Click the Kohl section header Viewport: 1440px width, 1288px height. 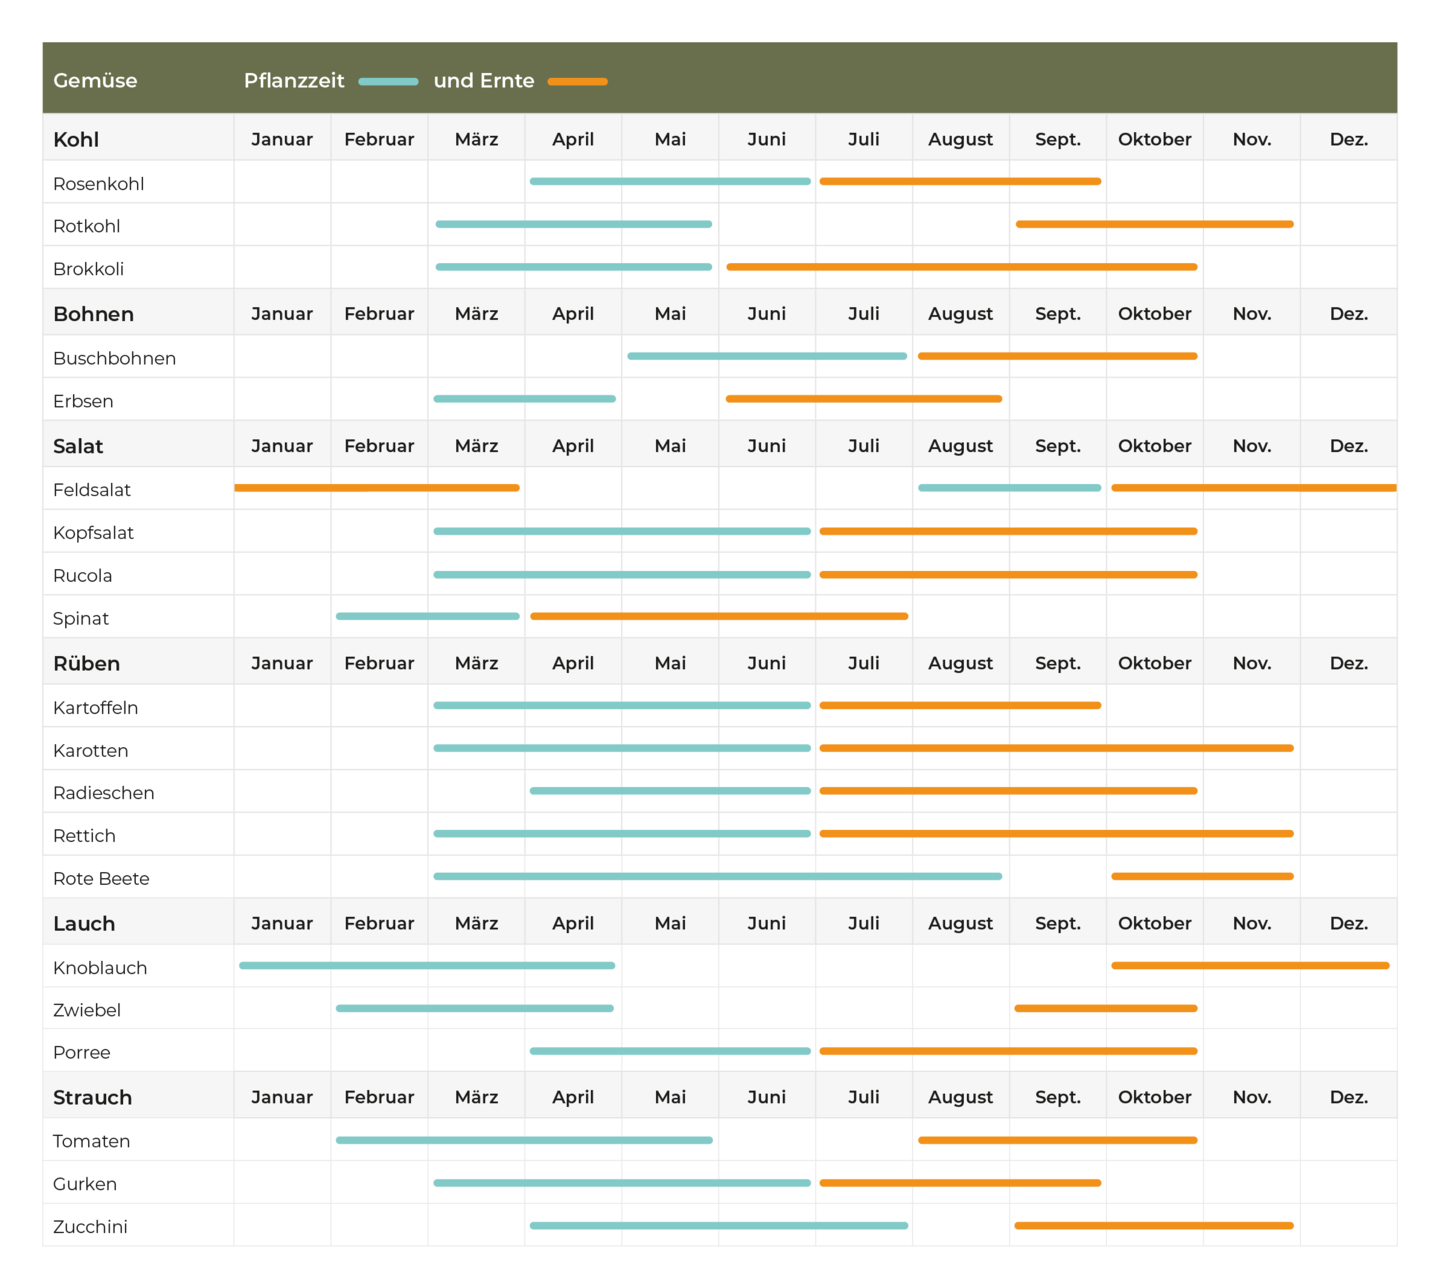[x=76, y=140]
